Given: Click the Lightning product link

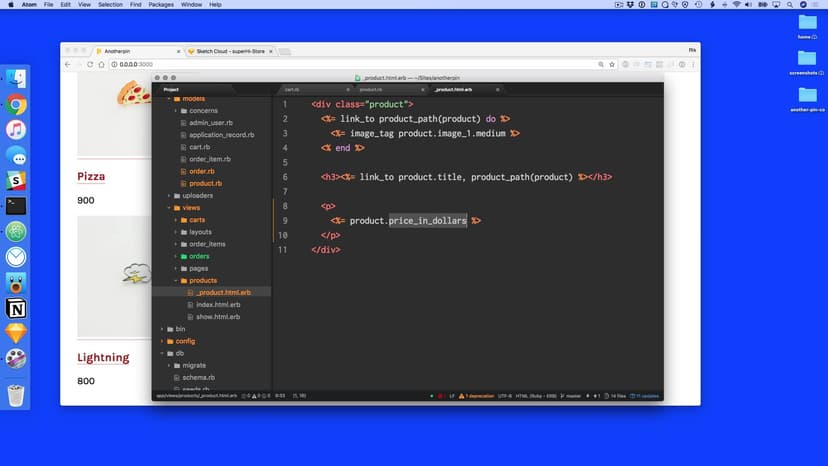Looking at the screenshot, I should [x=103, y=358].
